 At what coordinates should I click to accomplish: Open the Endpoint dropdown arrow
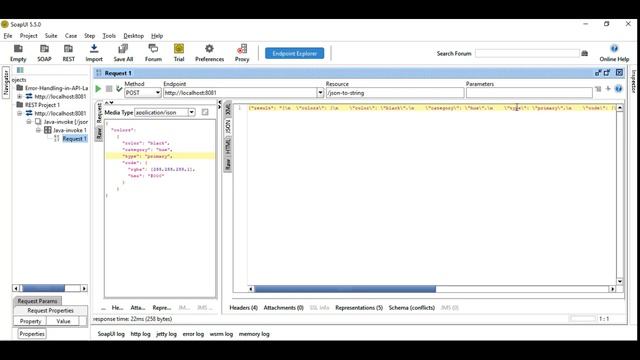(320, 93)
